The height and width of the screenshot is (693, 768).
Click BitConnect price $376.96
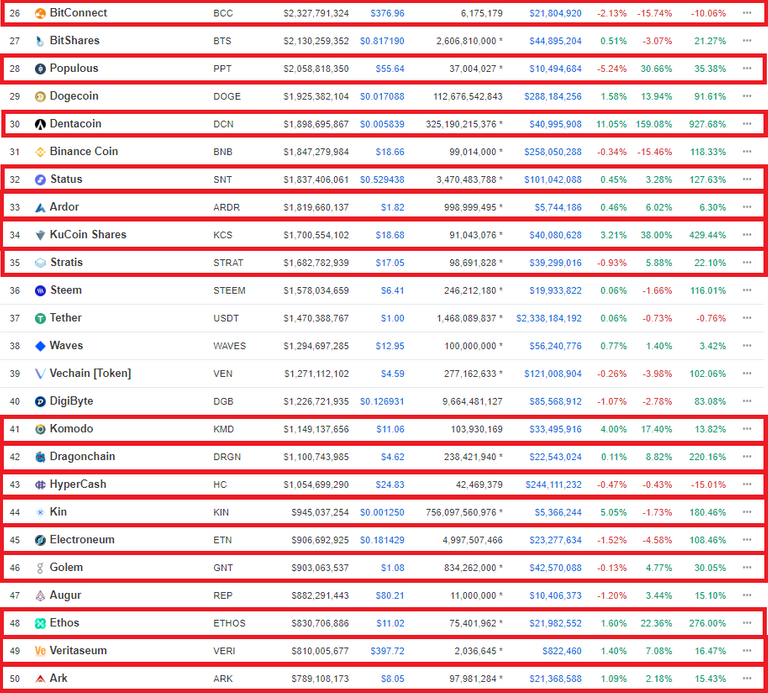(x=387, y=13)
